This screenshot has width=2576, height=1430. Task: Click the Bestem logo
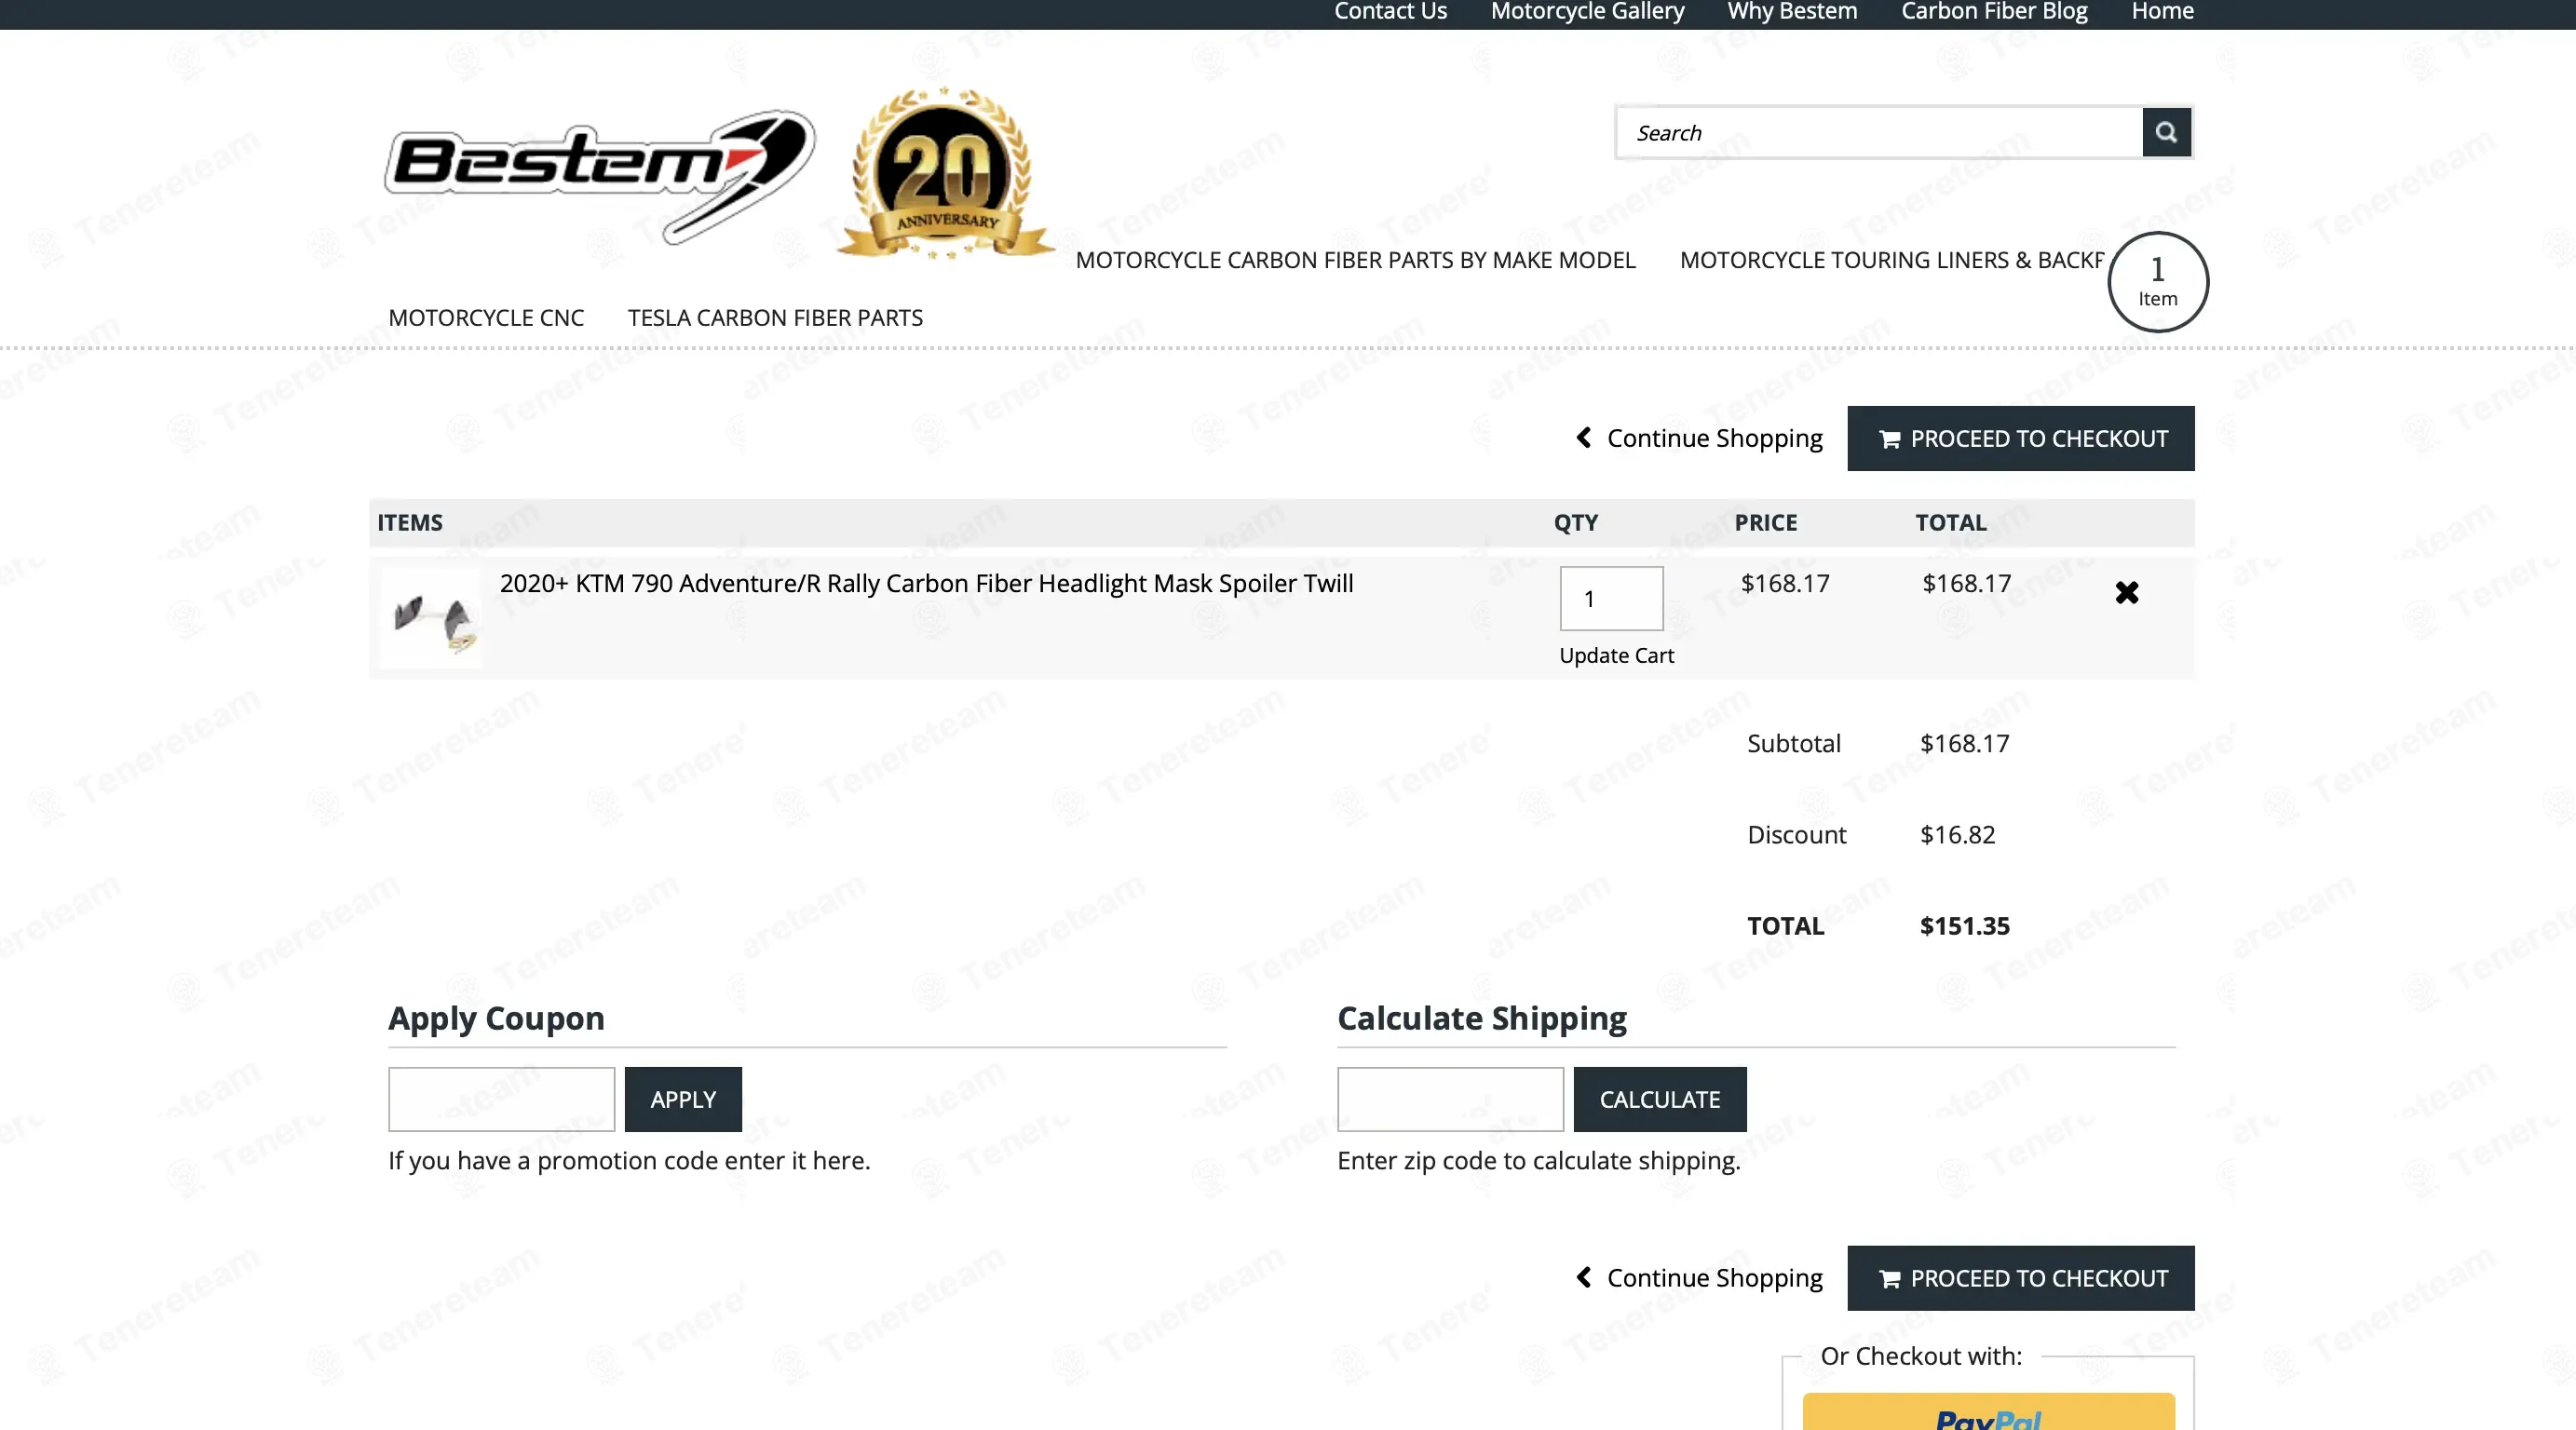600,176
